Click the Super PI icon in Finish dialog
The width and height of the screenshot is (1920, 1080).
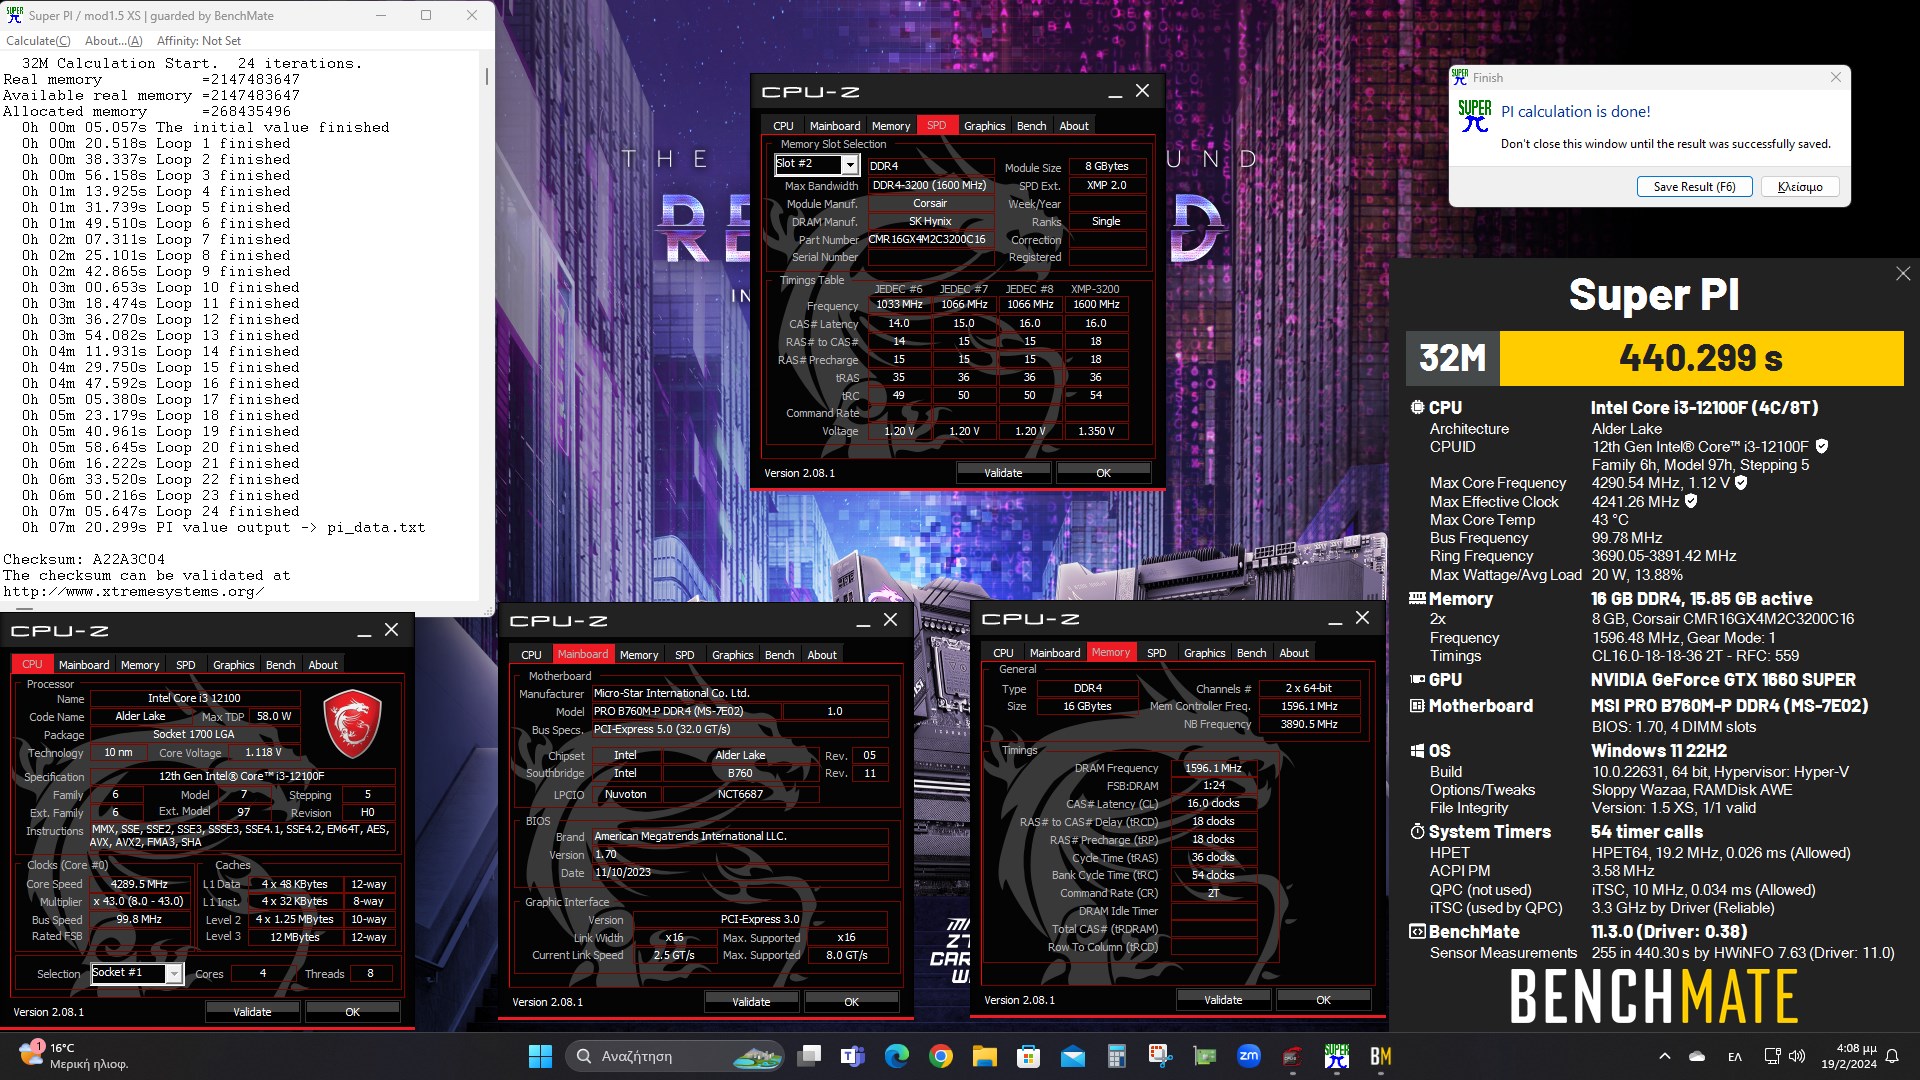(x=1474, y=116)
